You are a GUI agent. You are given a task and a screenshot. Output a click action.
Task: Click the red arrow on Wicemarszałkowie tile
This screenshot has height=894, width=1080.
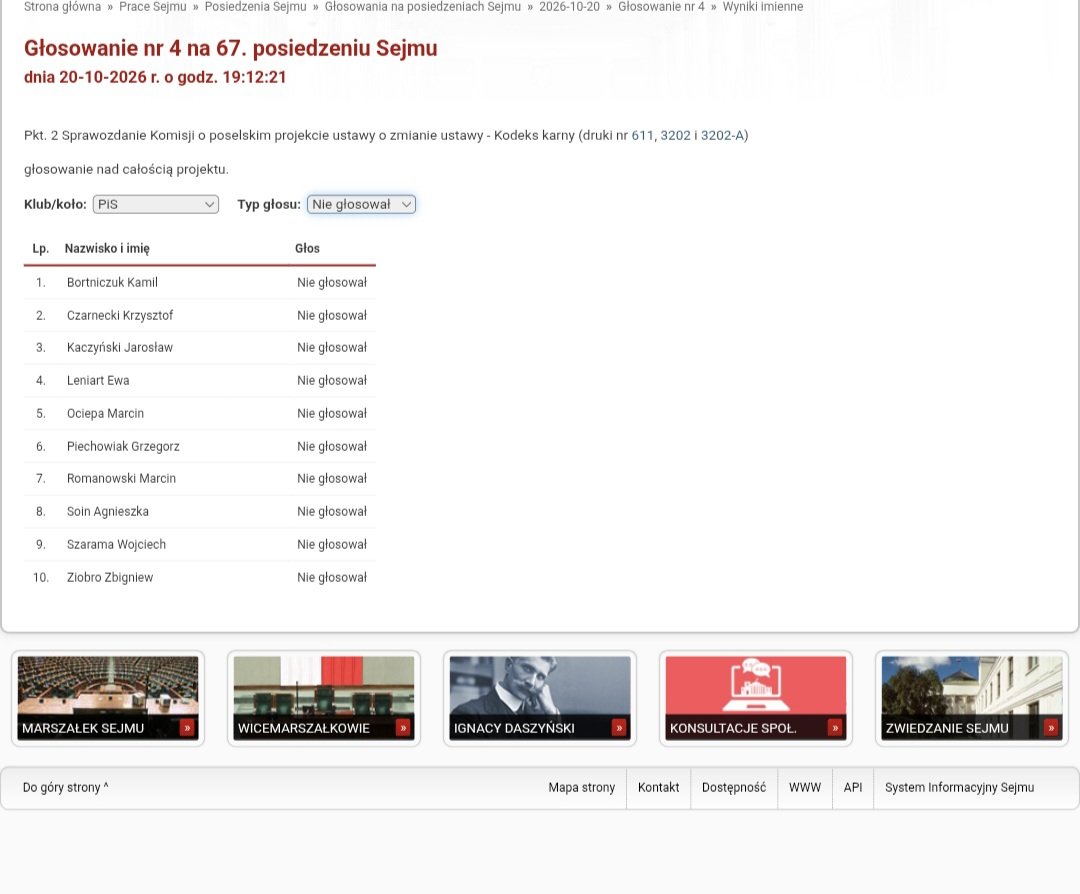point(403,728)
